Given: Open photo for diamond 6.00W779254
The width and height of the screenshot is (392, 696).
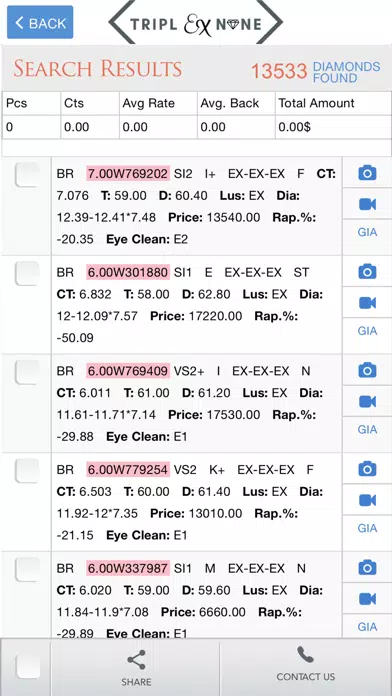Looking at the screenshot, I should pos(367,469).
